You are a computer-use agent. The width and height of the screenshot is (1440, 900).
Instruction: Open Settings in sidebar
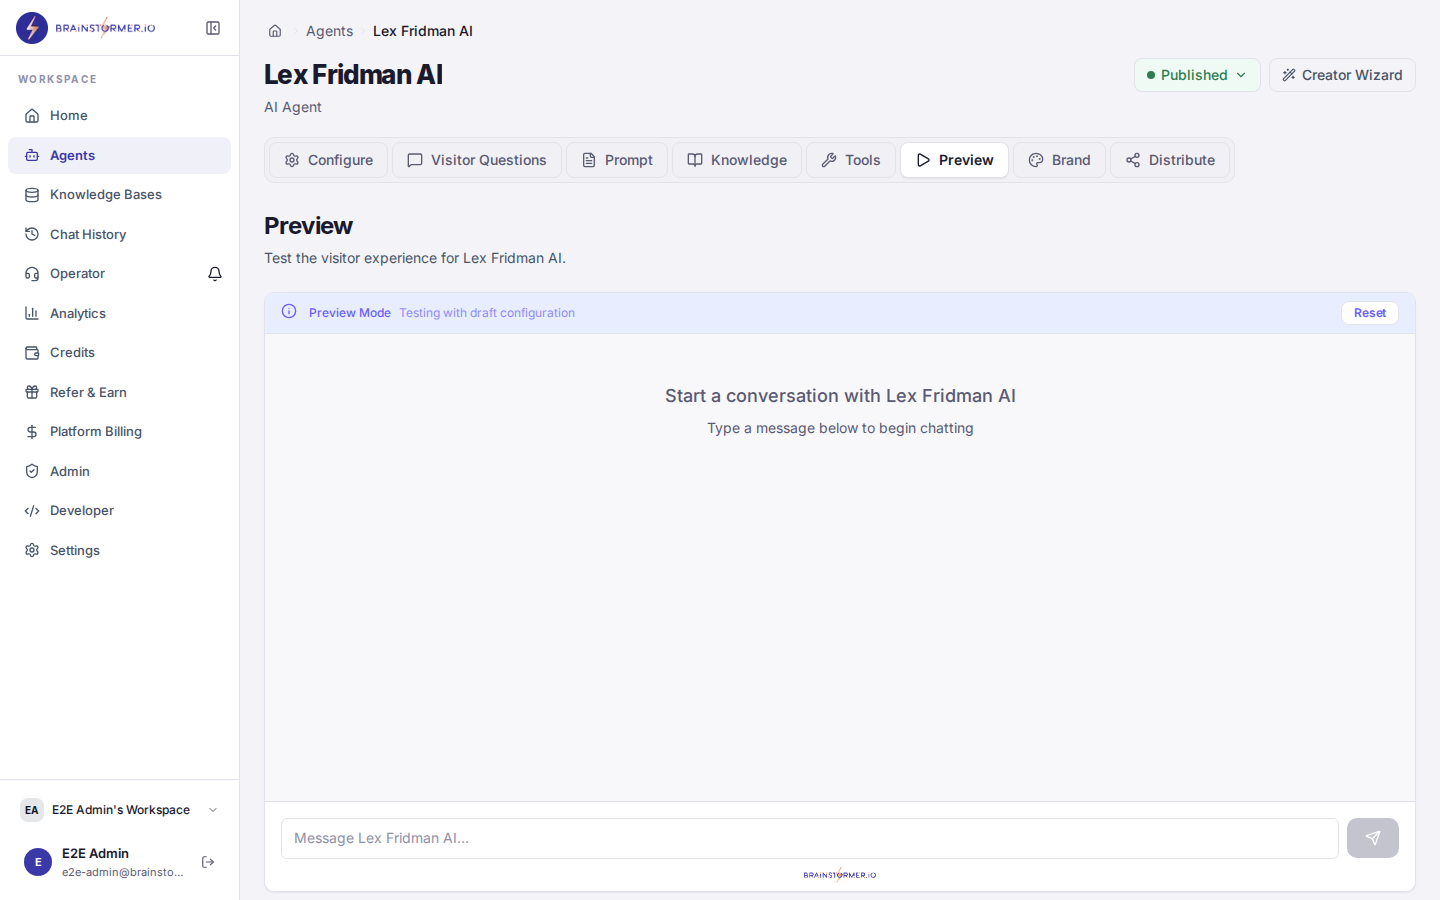click(x=119, y=550)
